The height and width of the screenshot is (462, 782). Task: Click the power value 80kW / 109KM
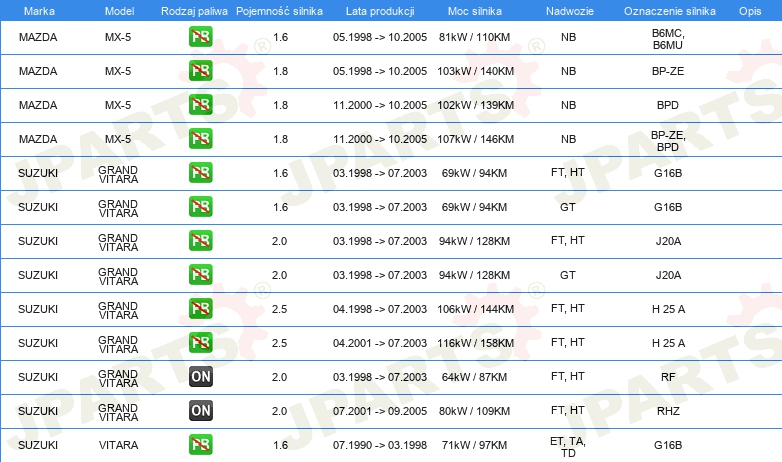pyautogui.click(x=474, y=411)
